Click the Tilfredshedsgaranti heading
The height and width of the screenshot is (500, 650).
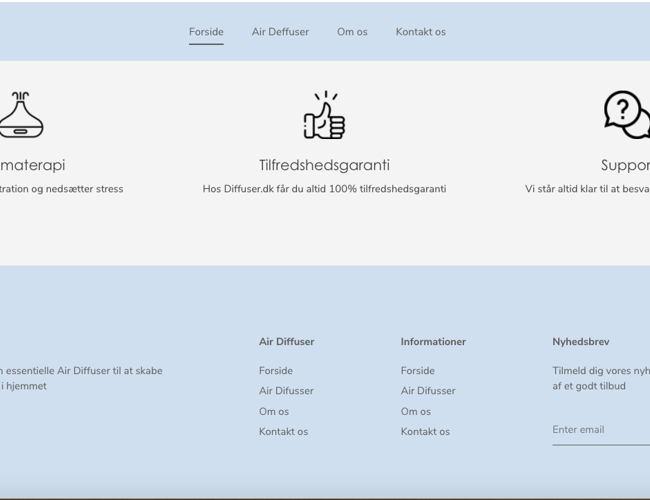(x=325, y=165)
